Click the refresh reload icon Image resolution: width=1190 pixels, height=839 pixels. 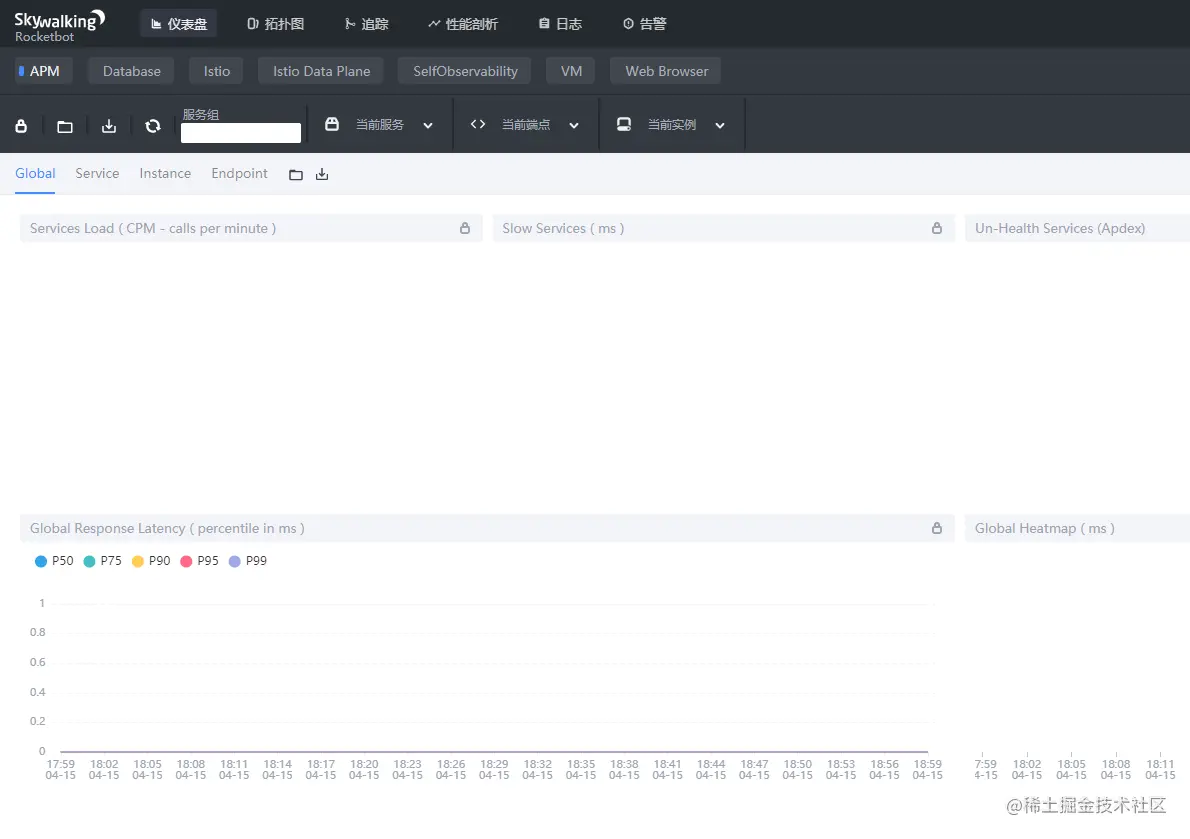153,126
